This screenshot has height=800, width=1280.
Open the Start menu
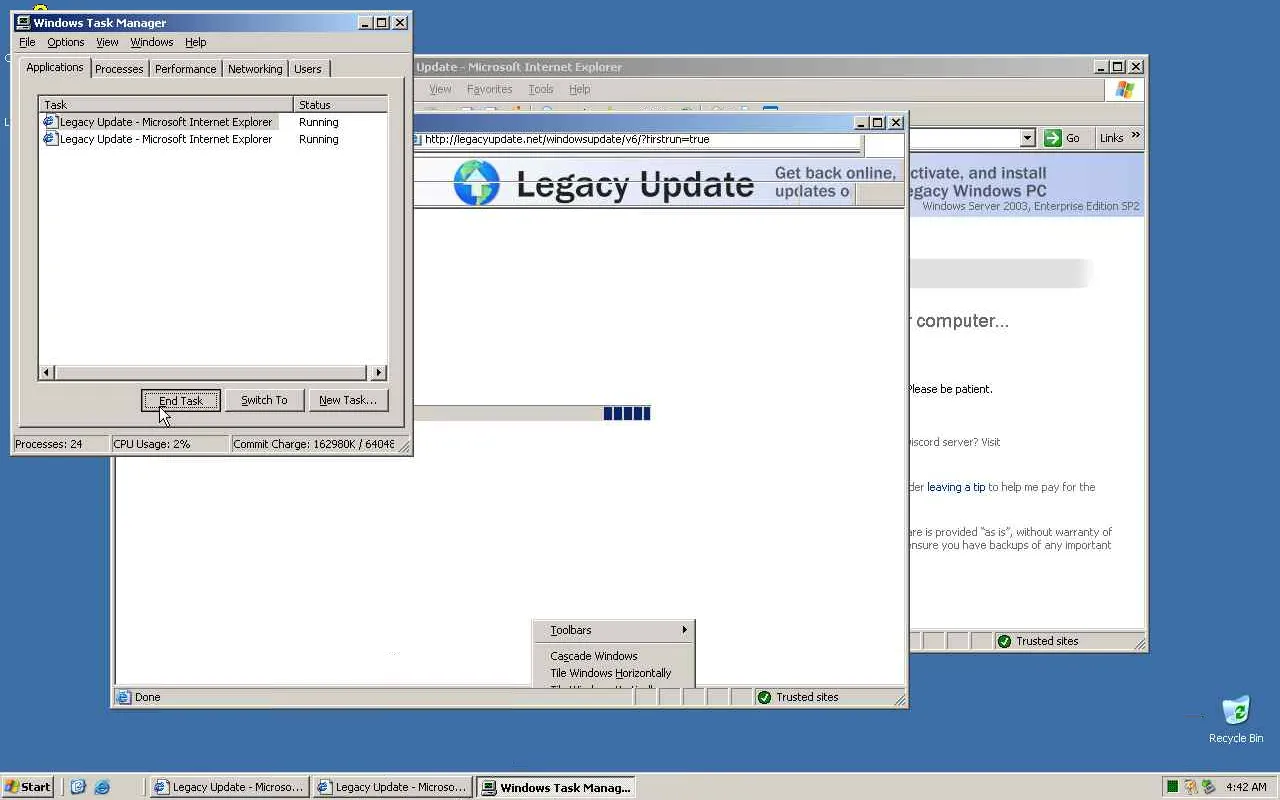27,787
